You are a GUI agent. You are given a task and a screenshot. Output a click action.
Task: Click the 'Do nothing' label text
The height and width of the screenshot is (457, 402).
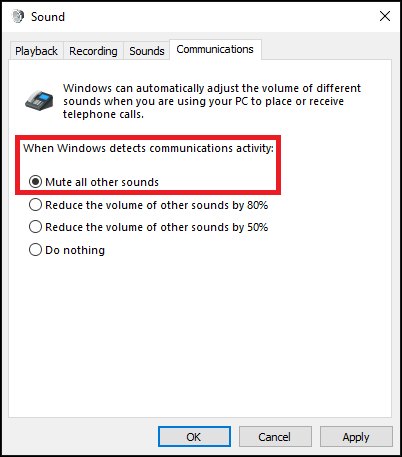coord(75,250)
